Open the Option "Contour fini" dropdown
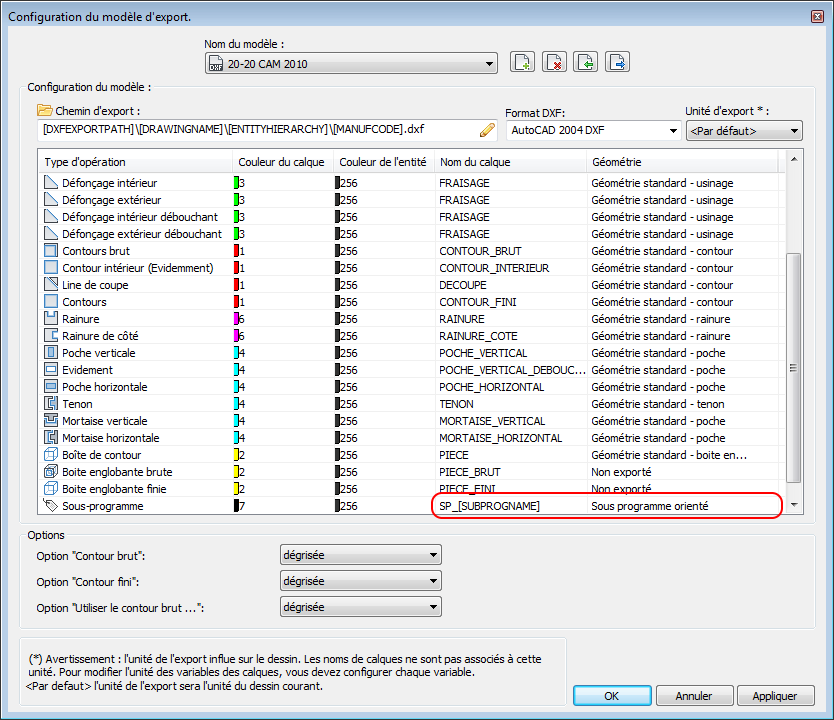Image resolution: width=834 pixels, height=720 pixels. point(360,581)
